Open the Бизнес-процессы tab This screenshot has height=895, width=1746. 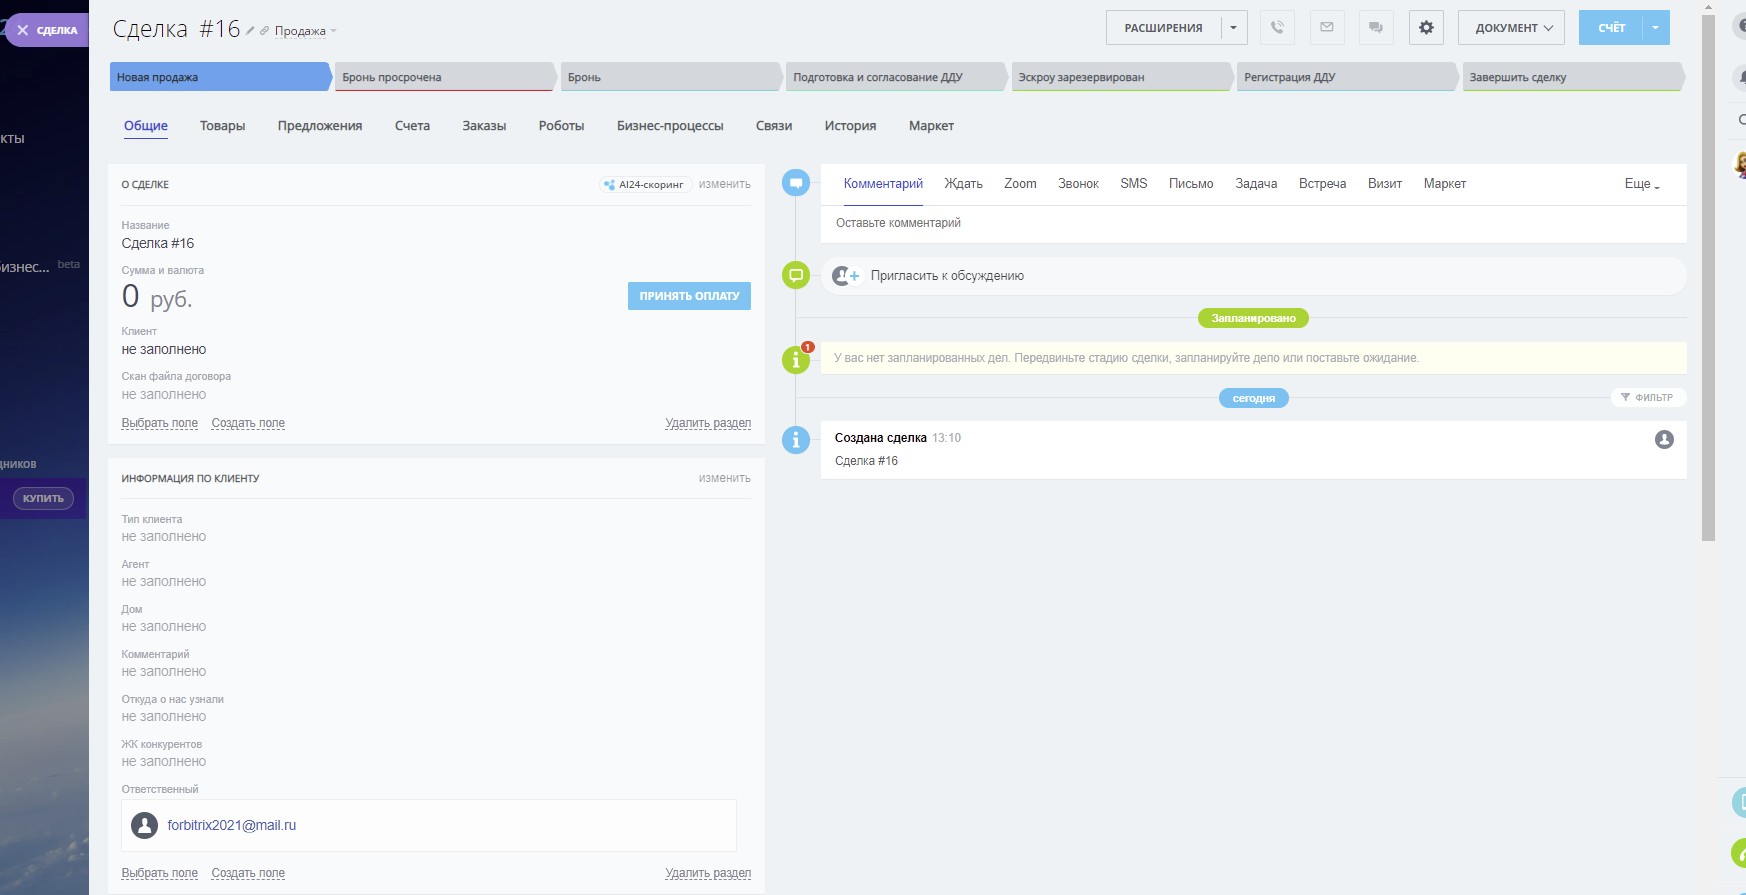[670, 126]
